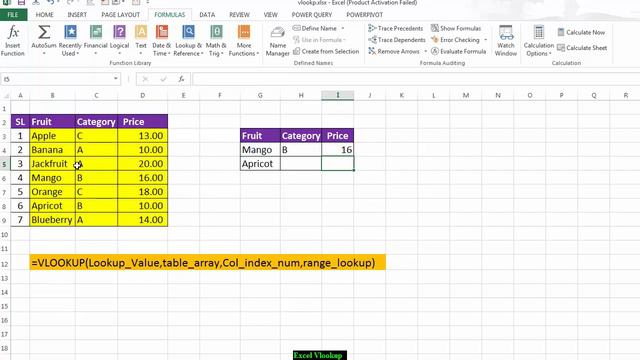
Task: Expand Define Name dropdown arrow
Action: click(x=343, y=28)
